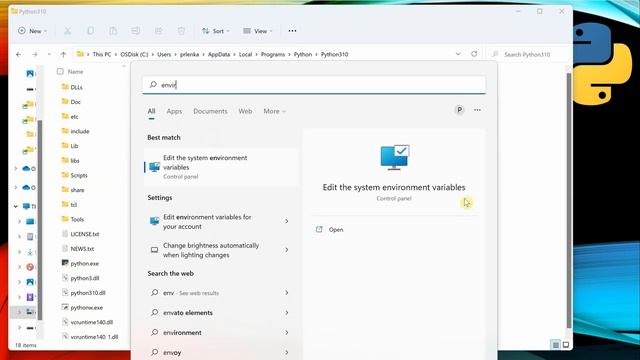This screenshot has width=640, height=360.
Task: Collapse the This PC tree node
Action: click(16, 207)
